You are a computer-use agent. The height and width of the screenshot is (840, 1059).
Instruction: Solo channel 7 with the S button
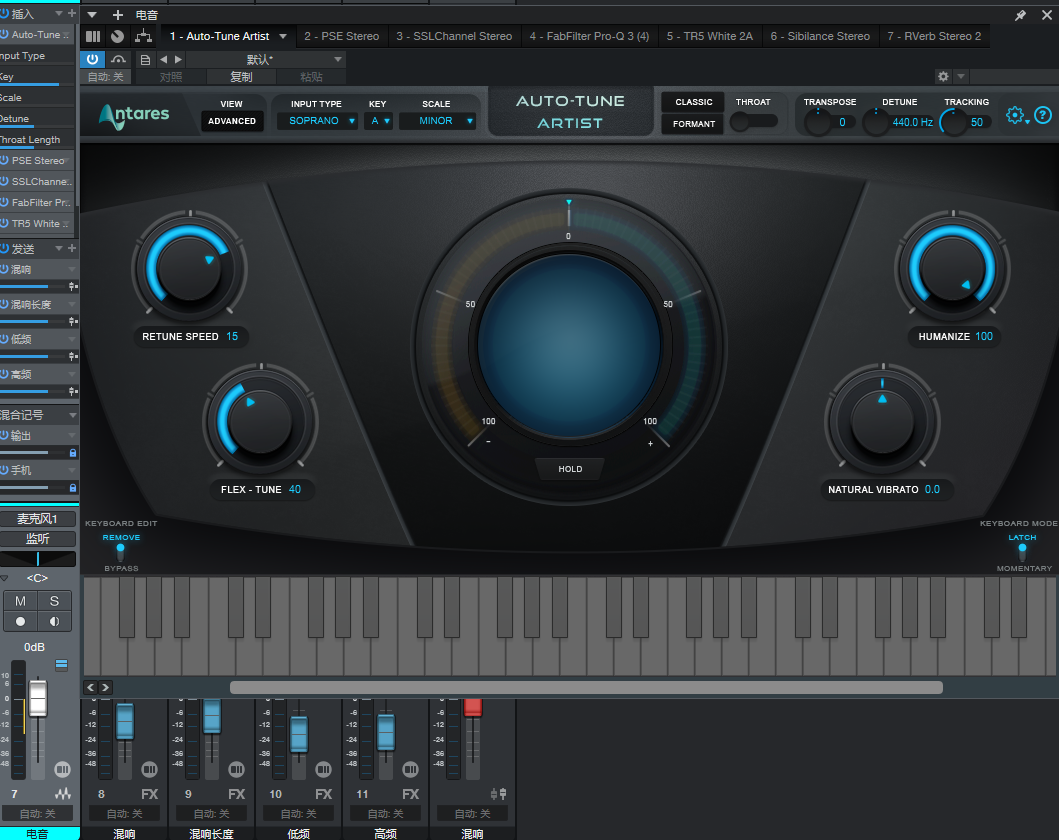[x=54, y=601]
